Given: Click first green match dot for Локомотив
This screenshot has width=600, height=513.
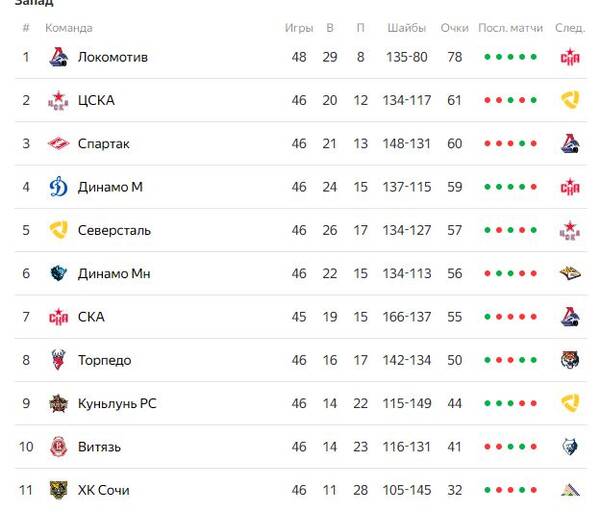Looking at the screenshot, I should pos(487,57).
